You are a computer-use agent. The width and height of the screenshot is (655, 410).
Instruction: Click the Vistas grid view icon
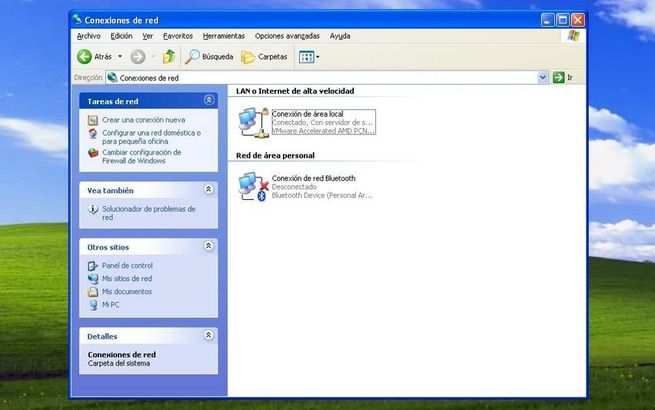coord(306,57)
